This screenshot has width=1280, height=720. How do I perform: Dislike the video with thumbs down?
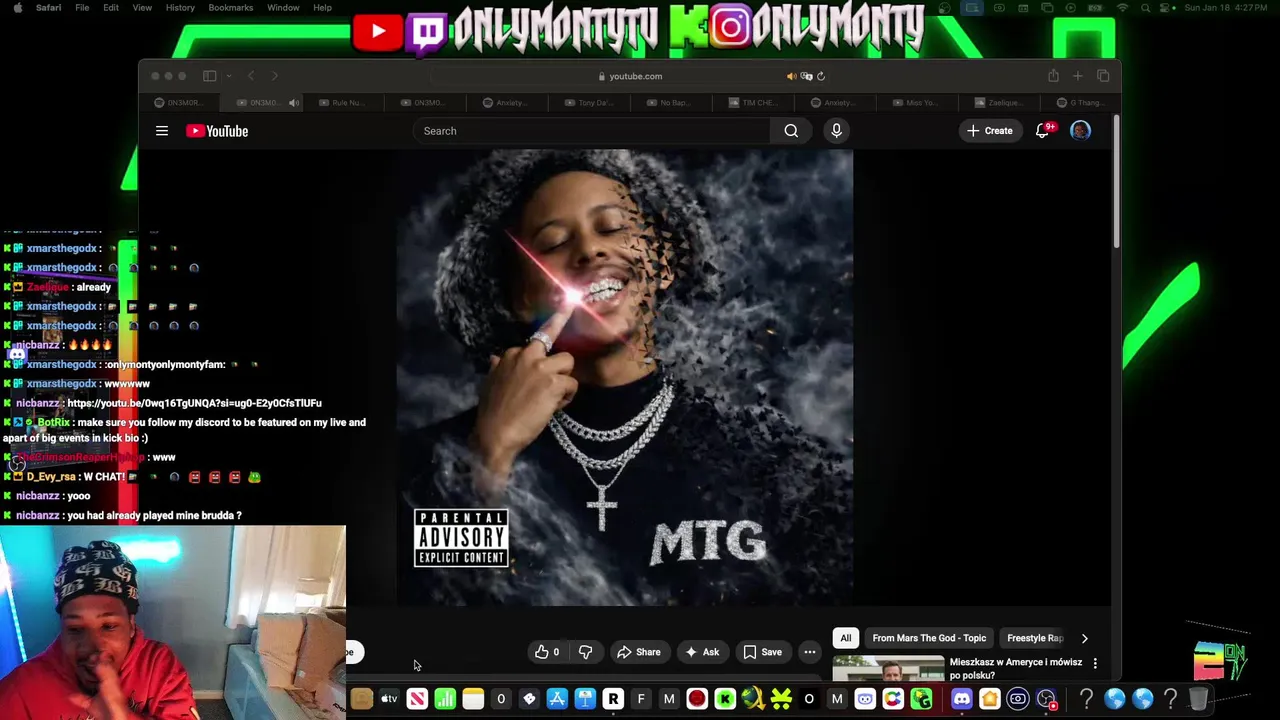(586, 652)
